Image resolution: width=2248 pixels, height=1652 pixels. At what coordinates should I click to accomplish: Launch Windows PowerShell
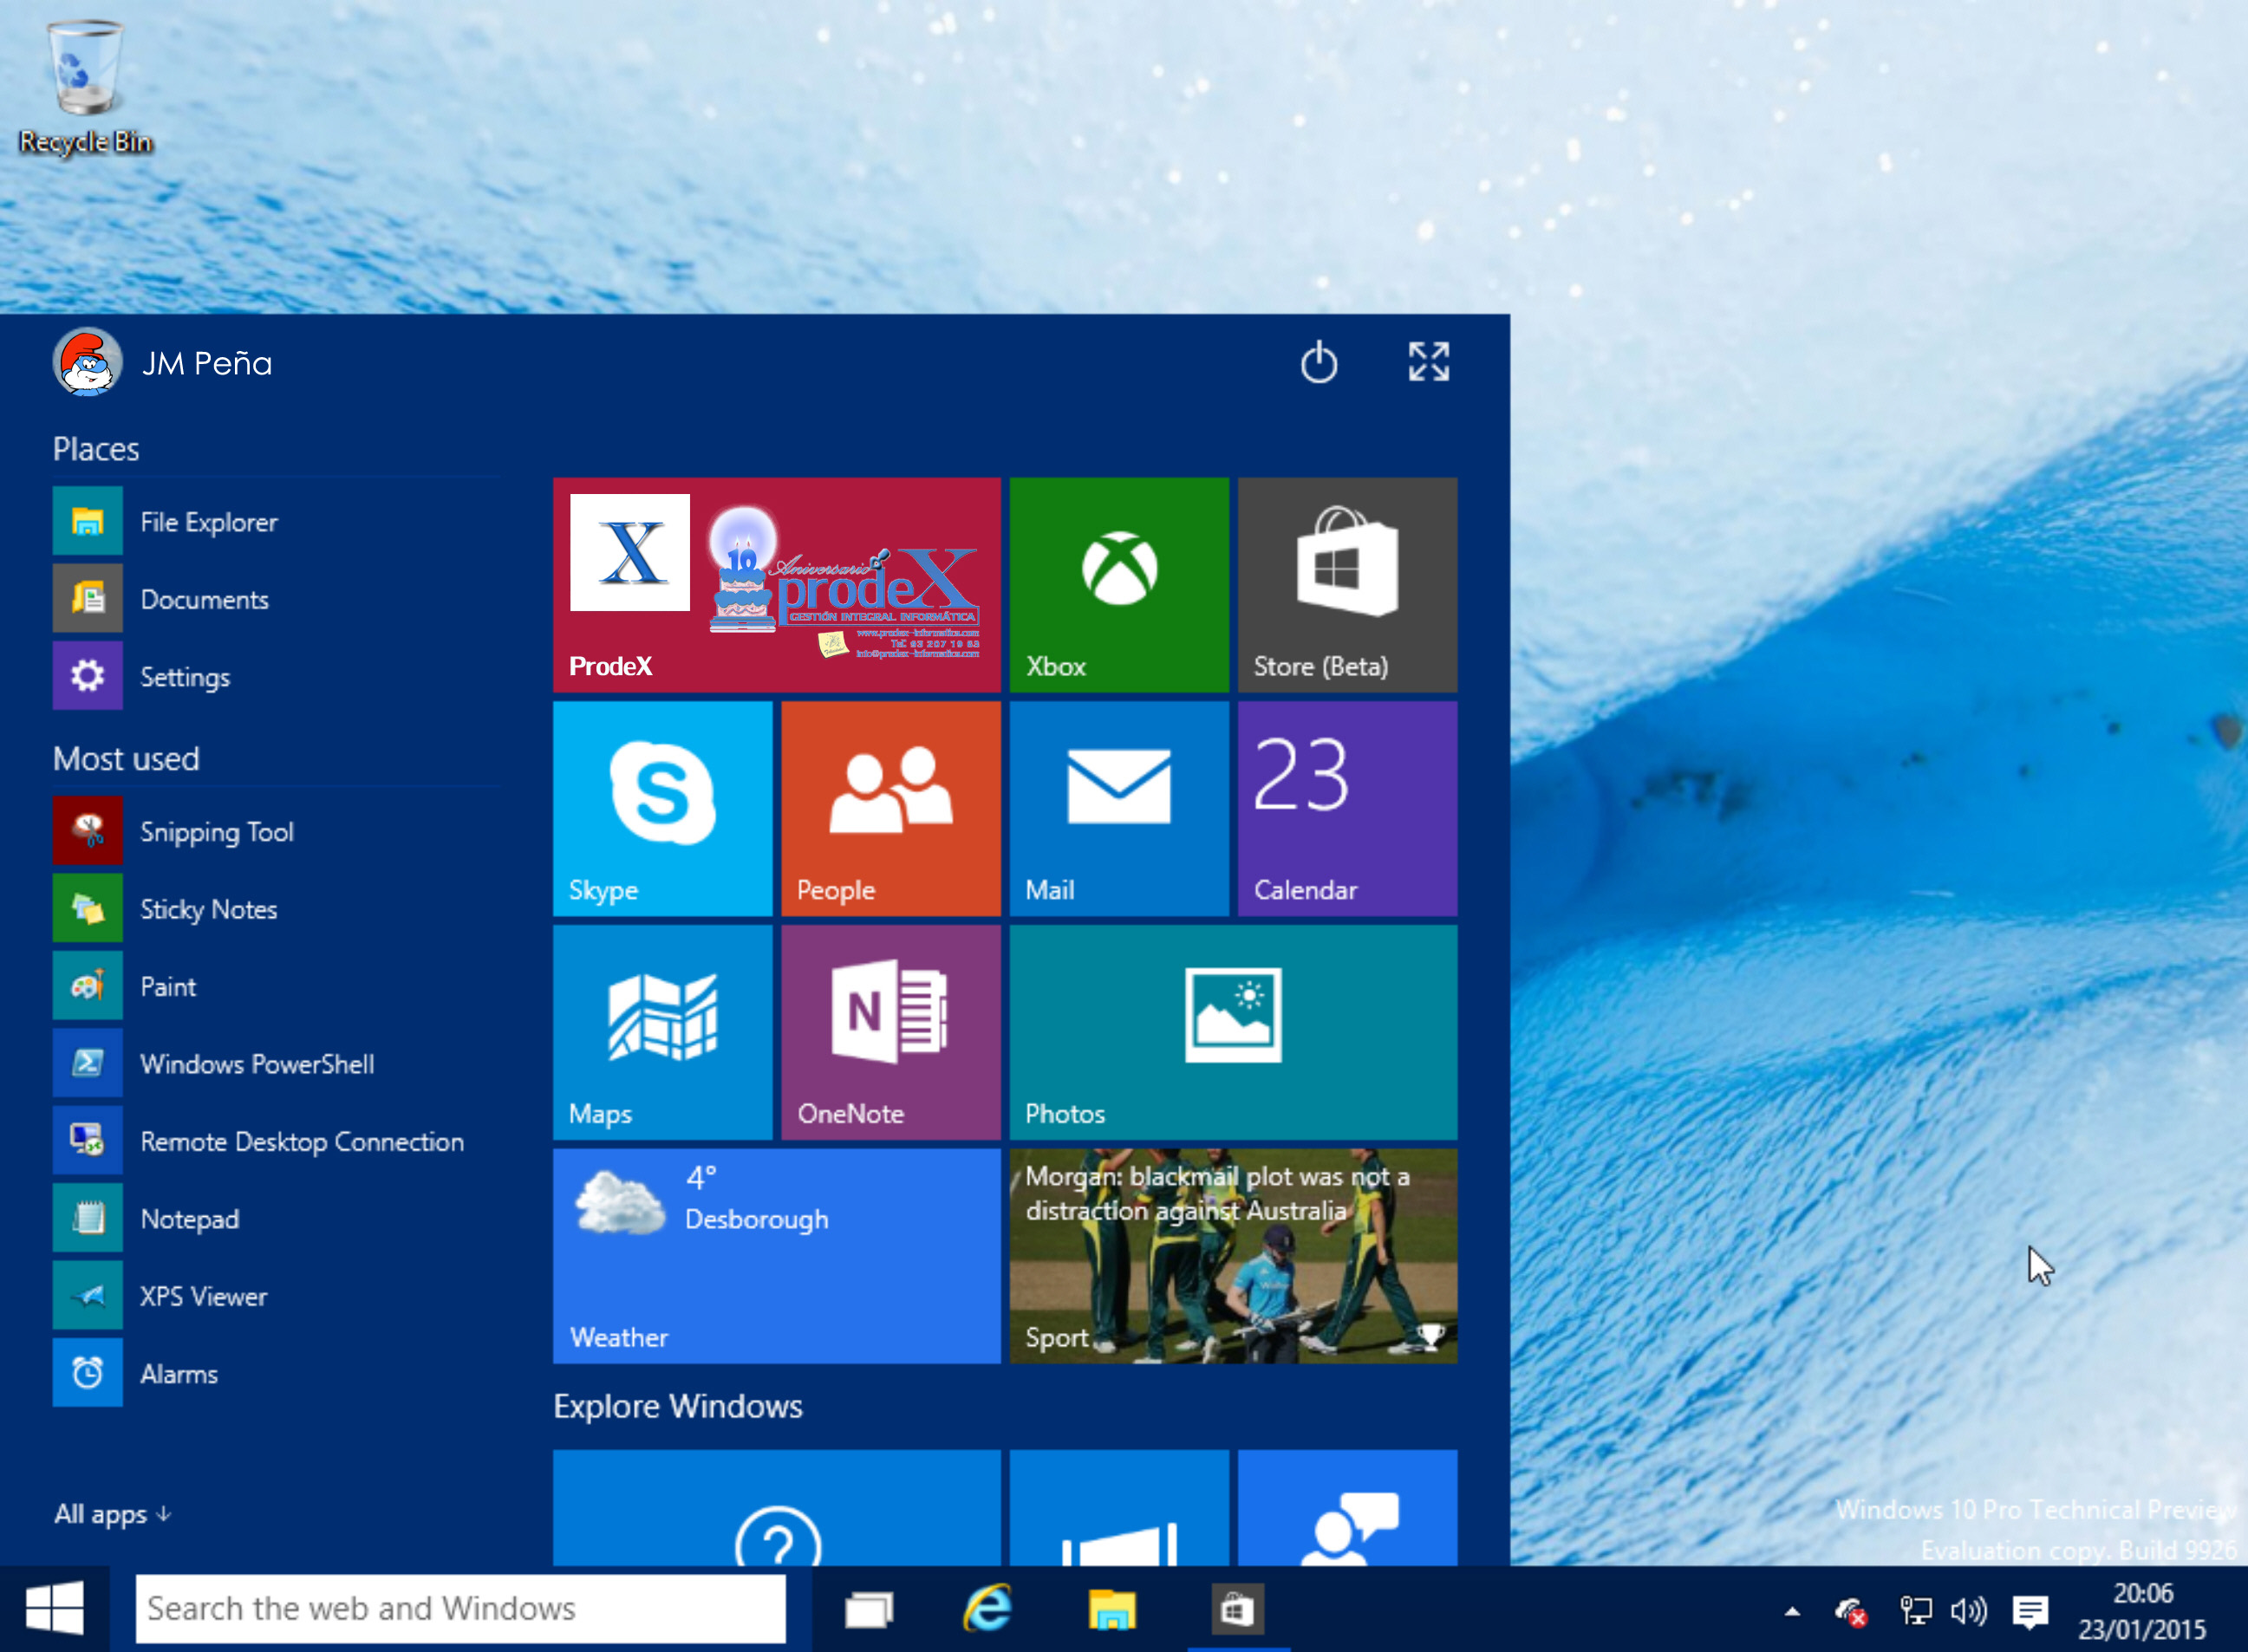(276, 1063)
